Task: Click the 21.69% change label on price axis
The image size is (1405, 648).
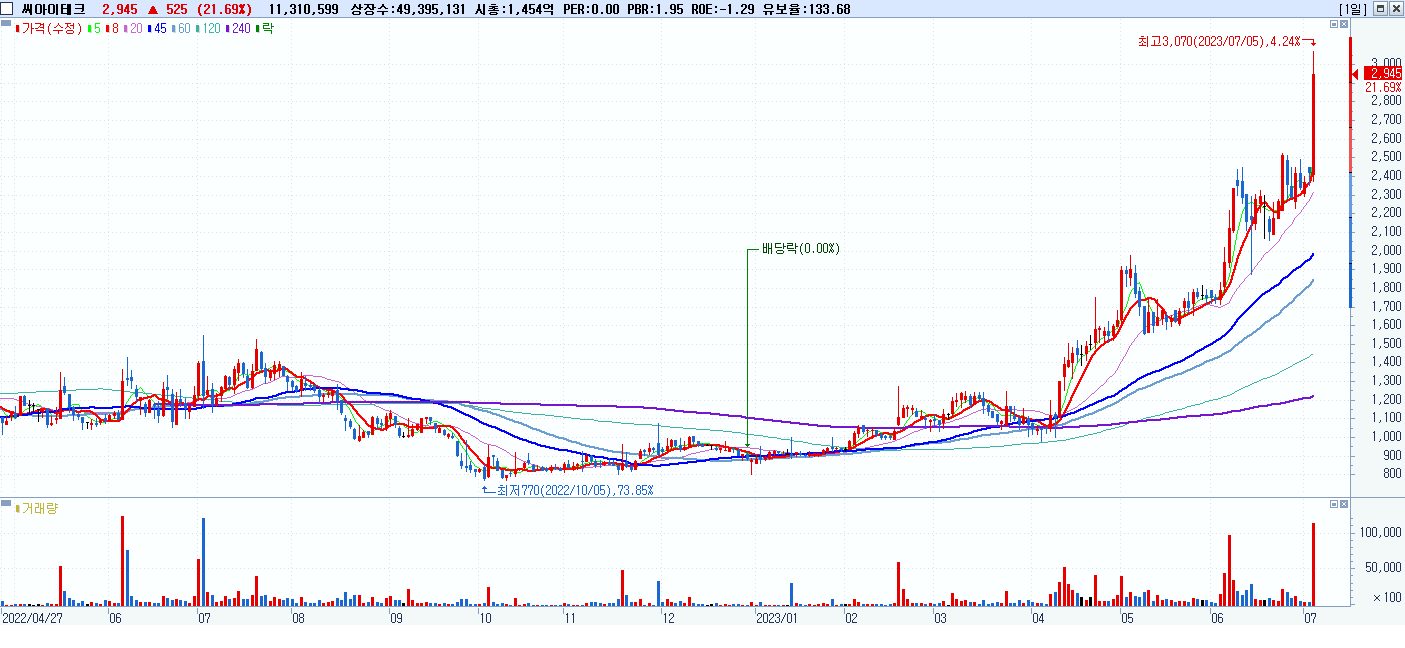Action: tap(1384, 87)
